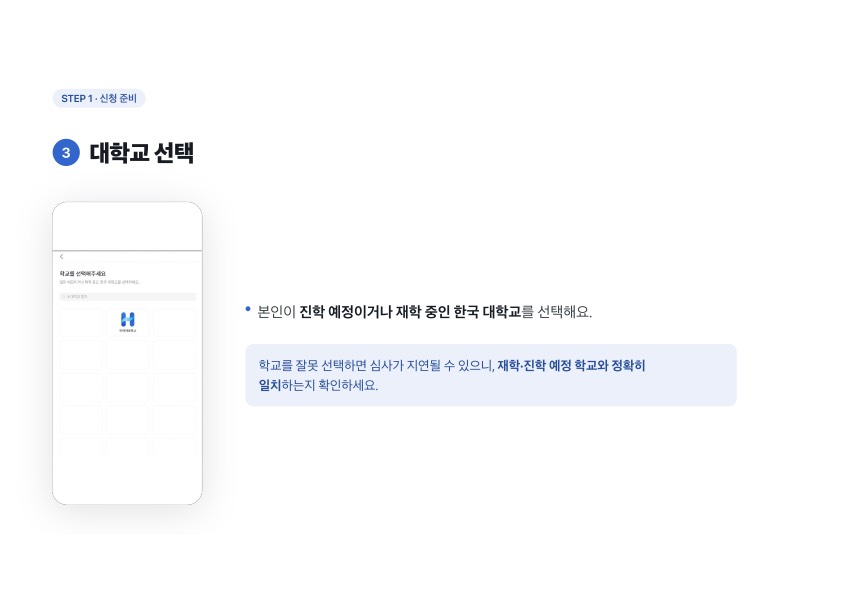Click the blue bullet point dot

(248, 309)
